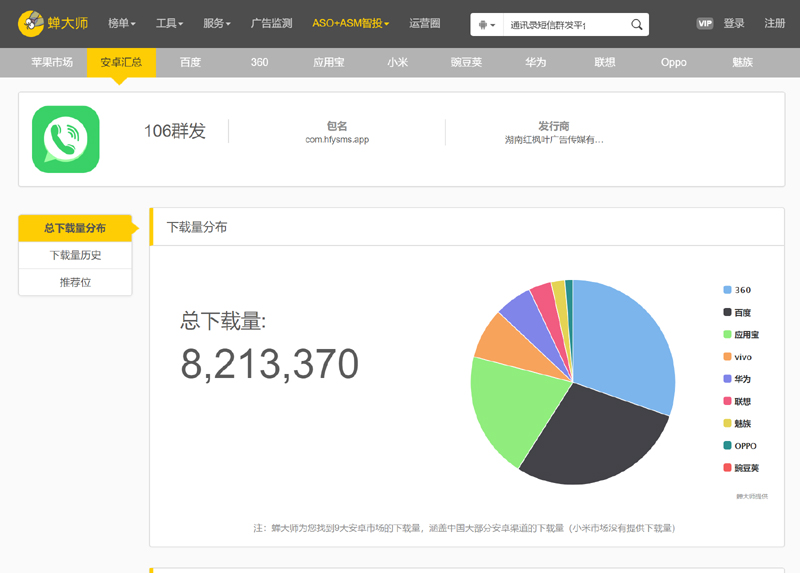Click the 注册 link
Viewport: 800px width, 573px height.
coord(774,23)
